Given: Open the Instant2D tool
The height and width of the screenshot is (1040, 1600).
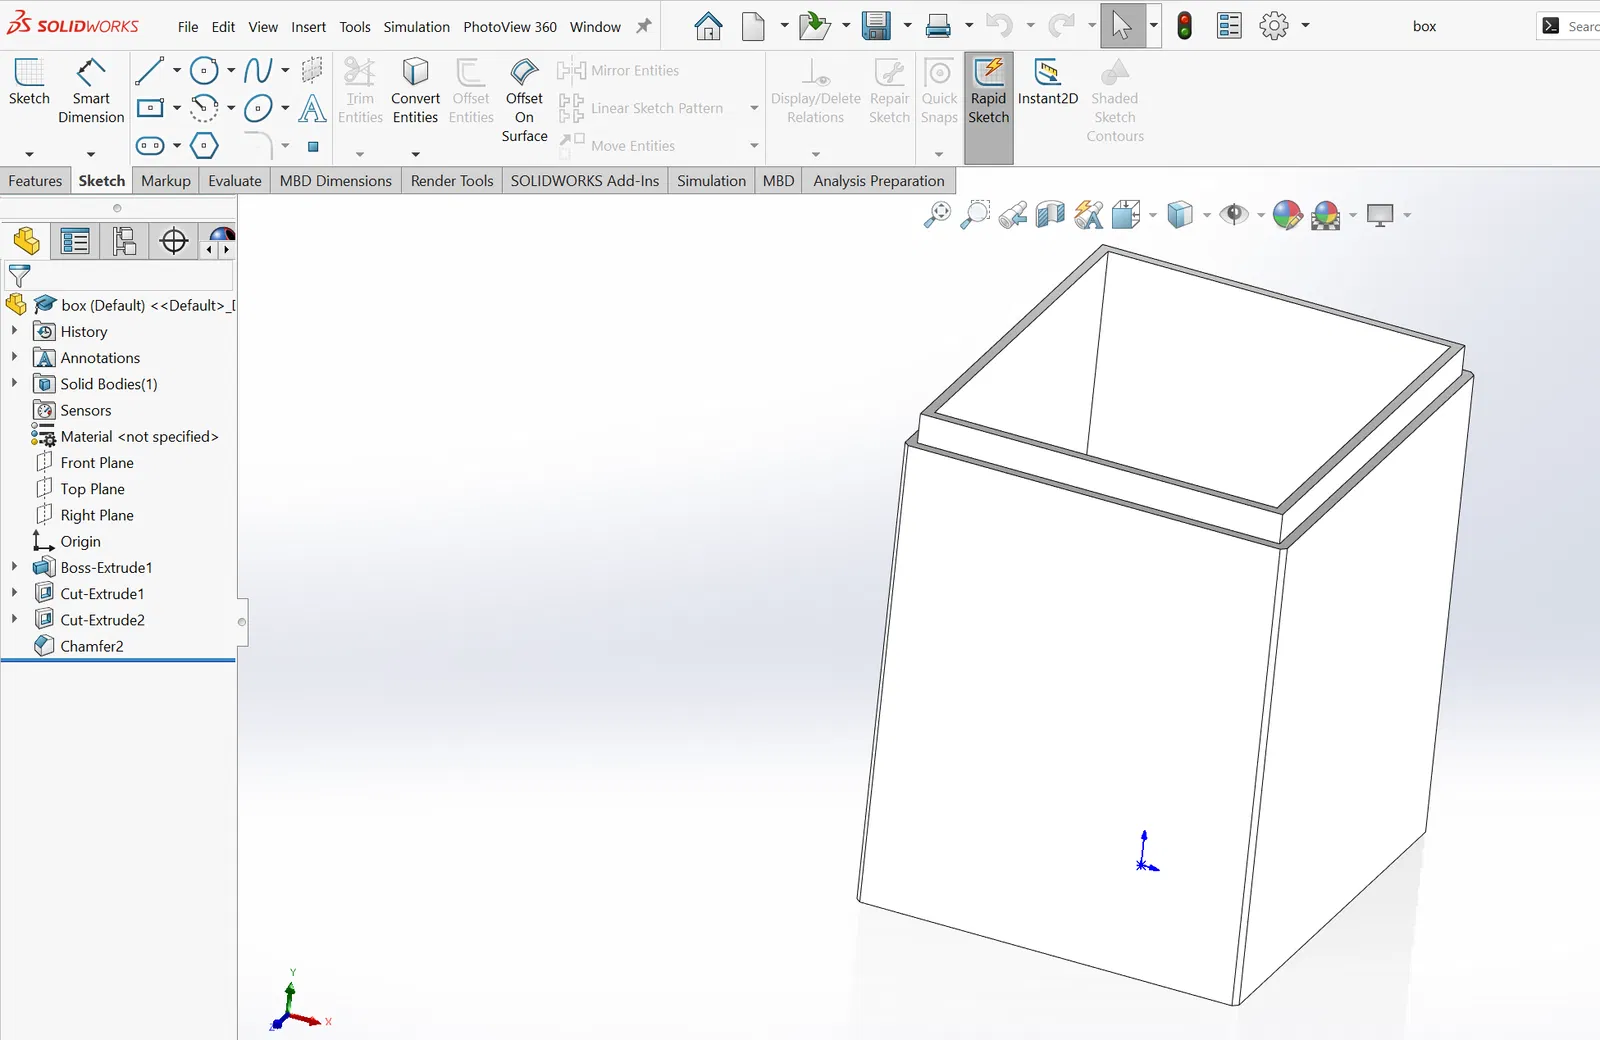Looking at the screenshot, I should coord(1048,81).
